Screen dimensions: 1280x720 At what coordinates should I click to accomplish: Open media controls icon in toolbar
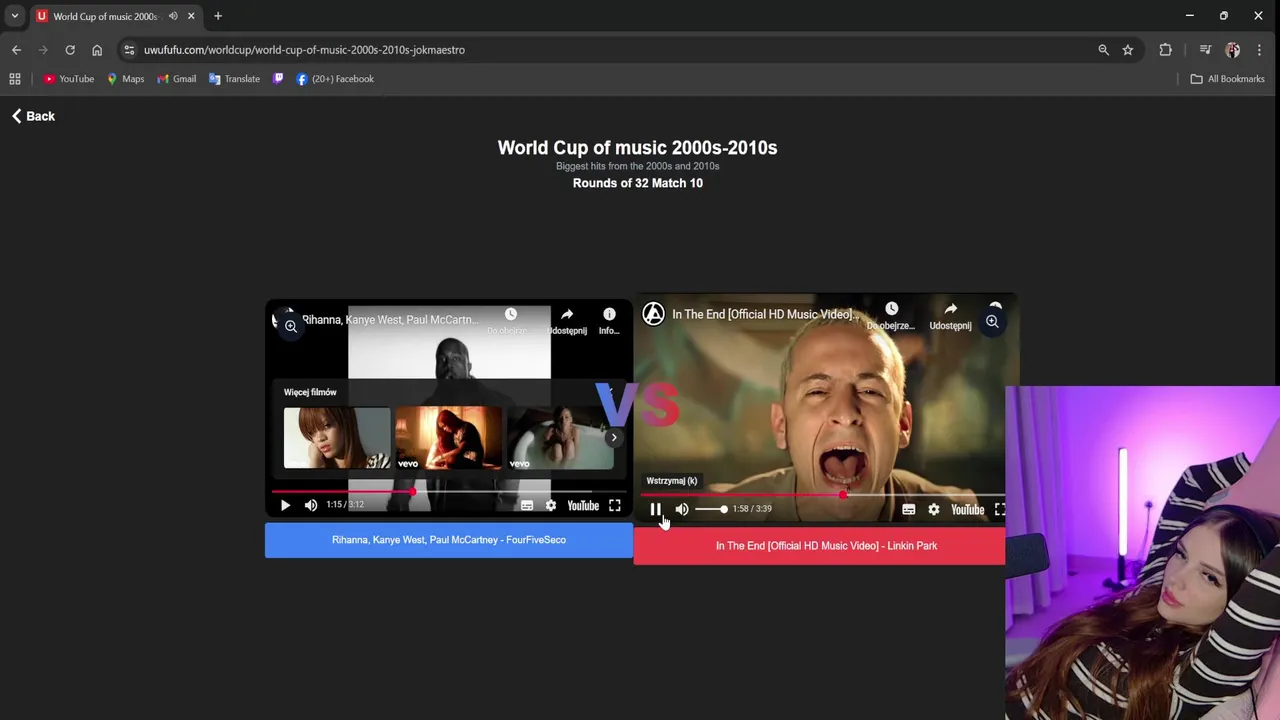1205,50
